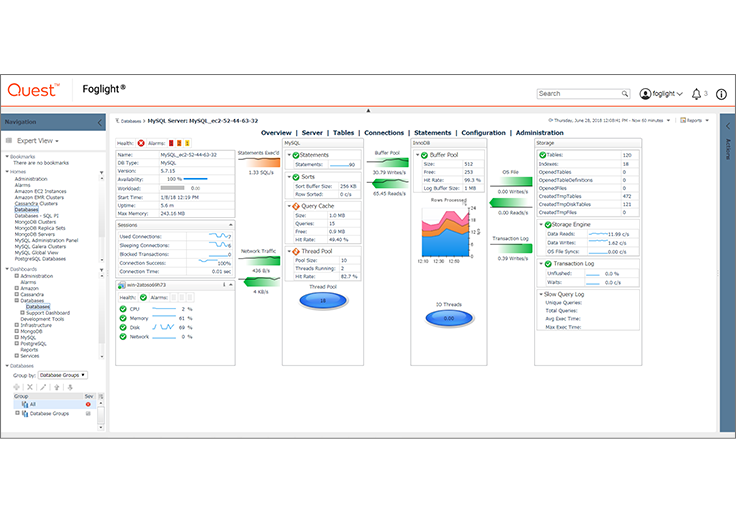The width and height of the screenshot is (736, 513).
Task: Open the Configuration tab
Action: click(483, 133)
